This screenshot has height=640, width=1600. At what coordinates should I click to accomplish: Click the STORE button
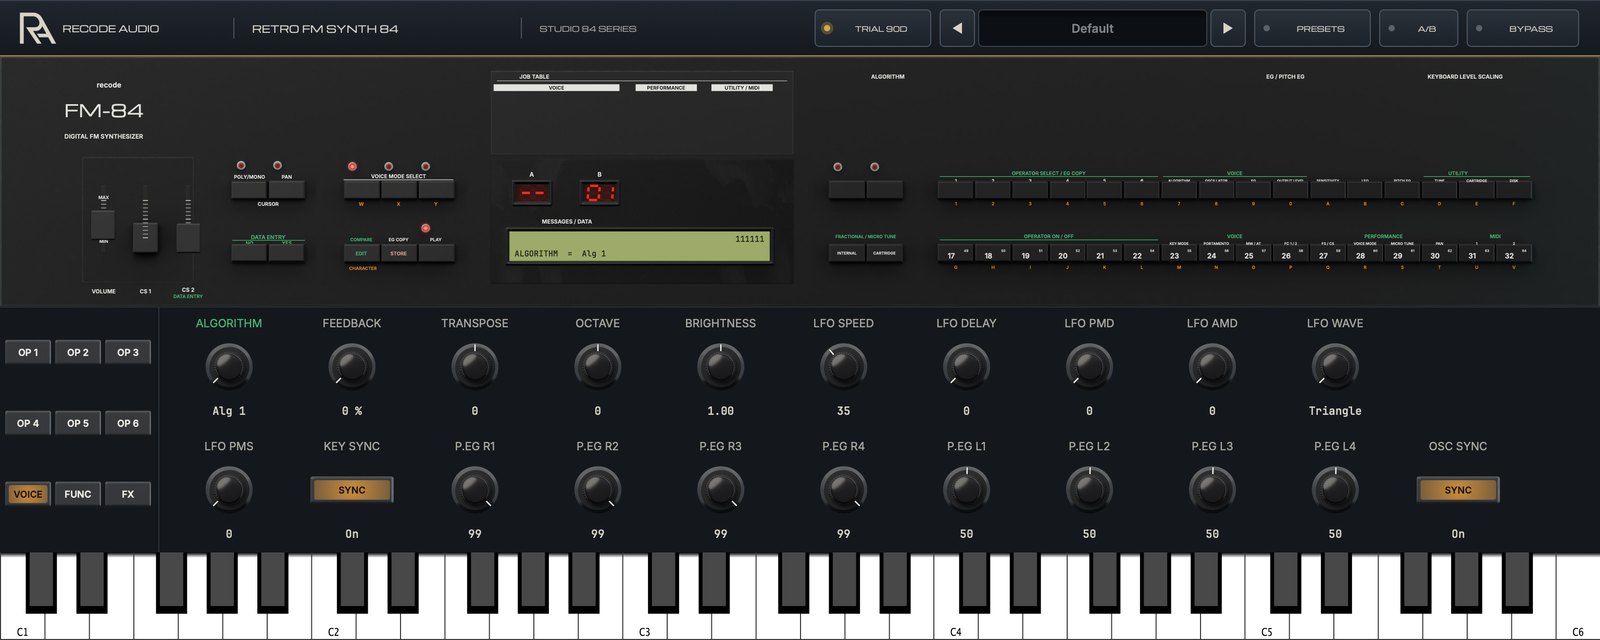click(398, 253)
